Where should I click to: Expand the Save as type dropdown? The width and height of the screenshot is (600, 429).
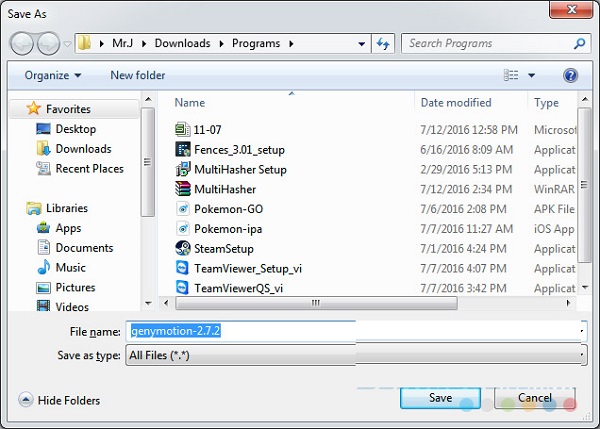click(581, 355)
